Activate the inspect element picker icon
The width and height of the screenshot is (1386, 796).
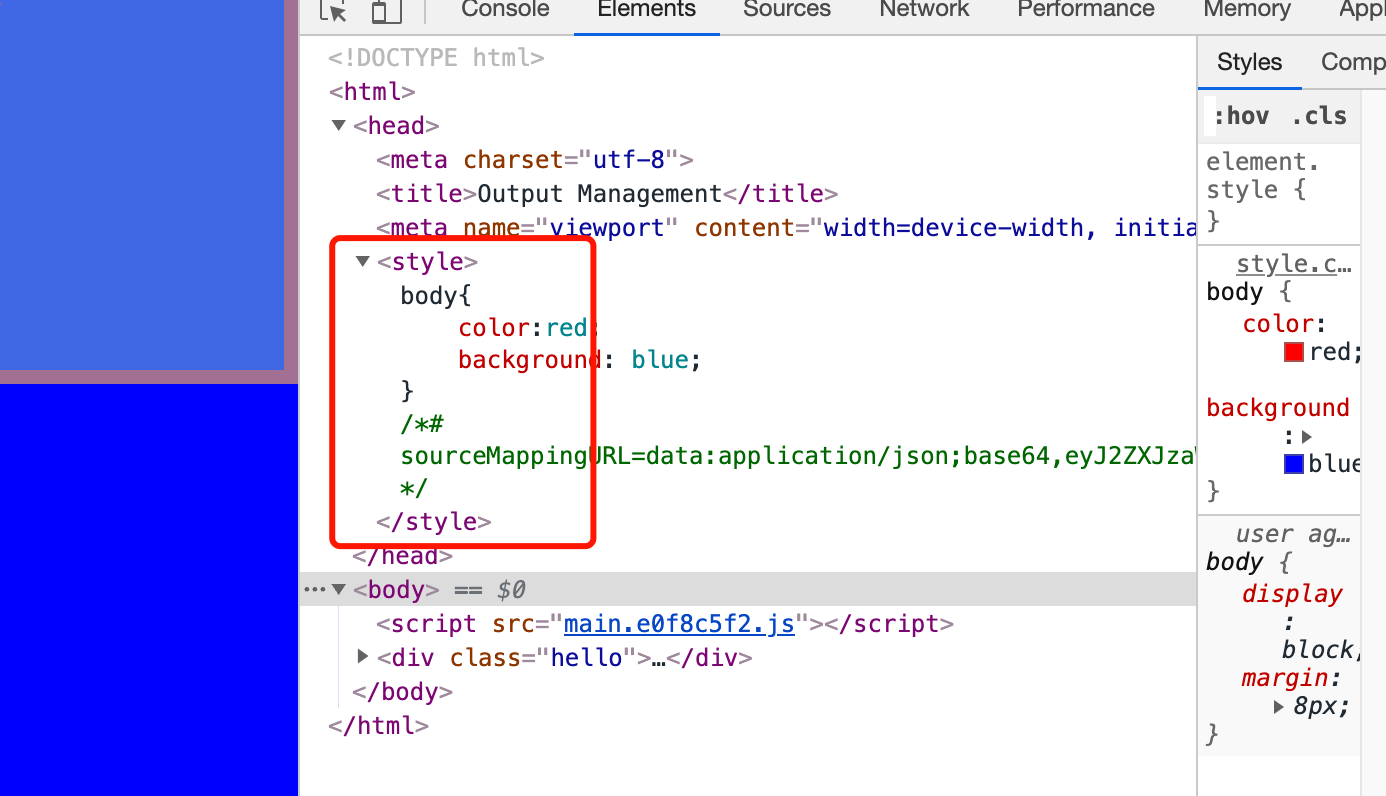click(333, 10)
